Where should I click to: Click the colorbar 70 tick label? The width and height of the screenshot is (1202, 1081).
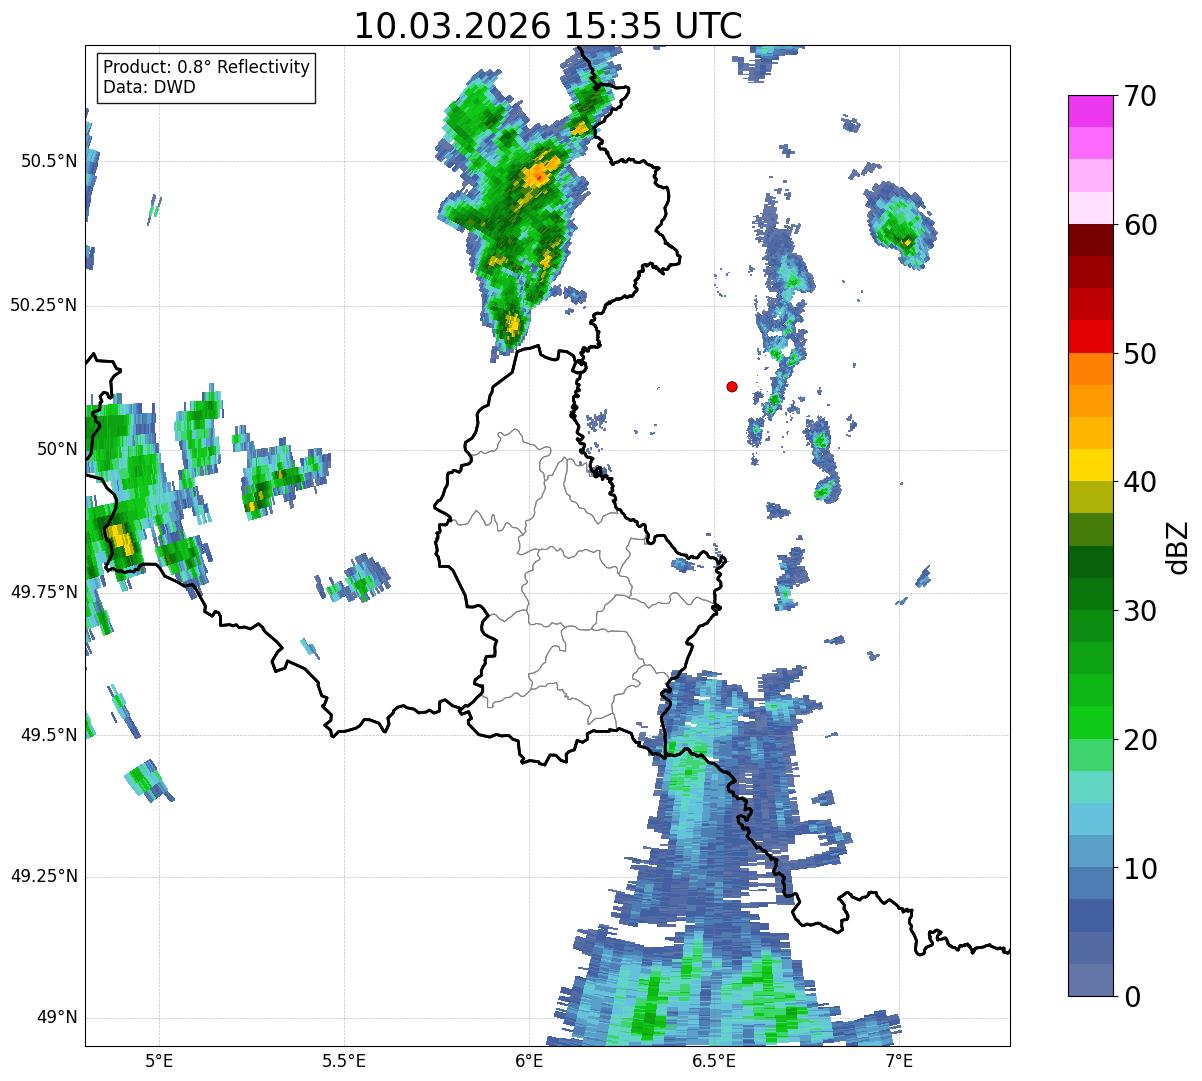(x=1140, y=96)
